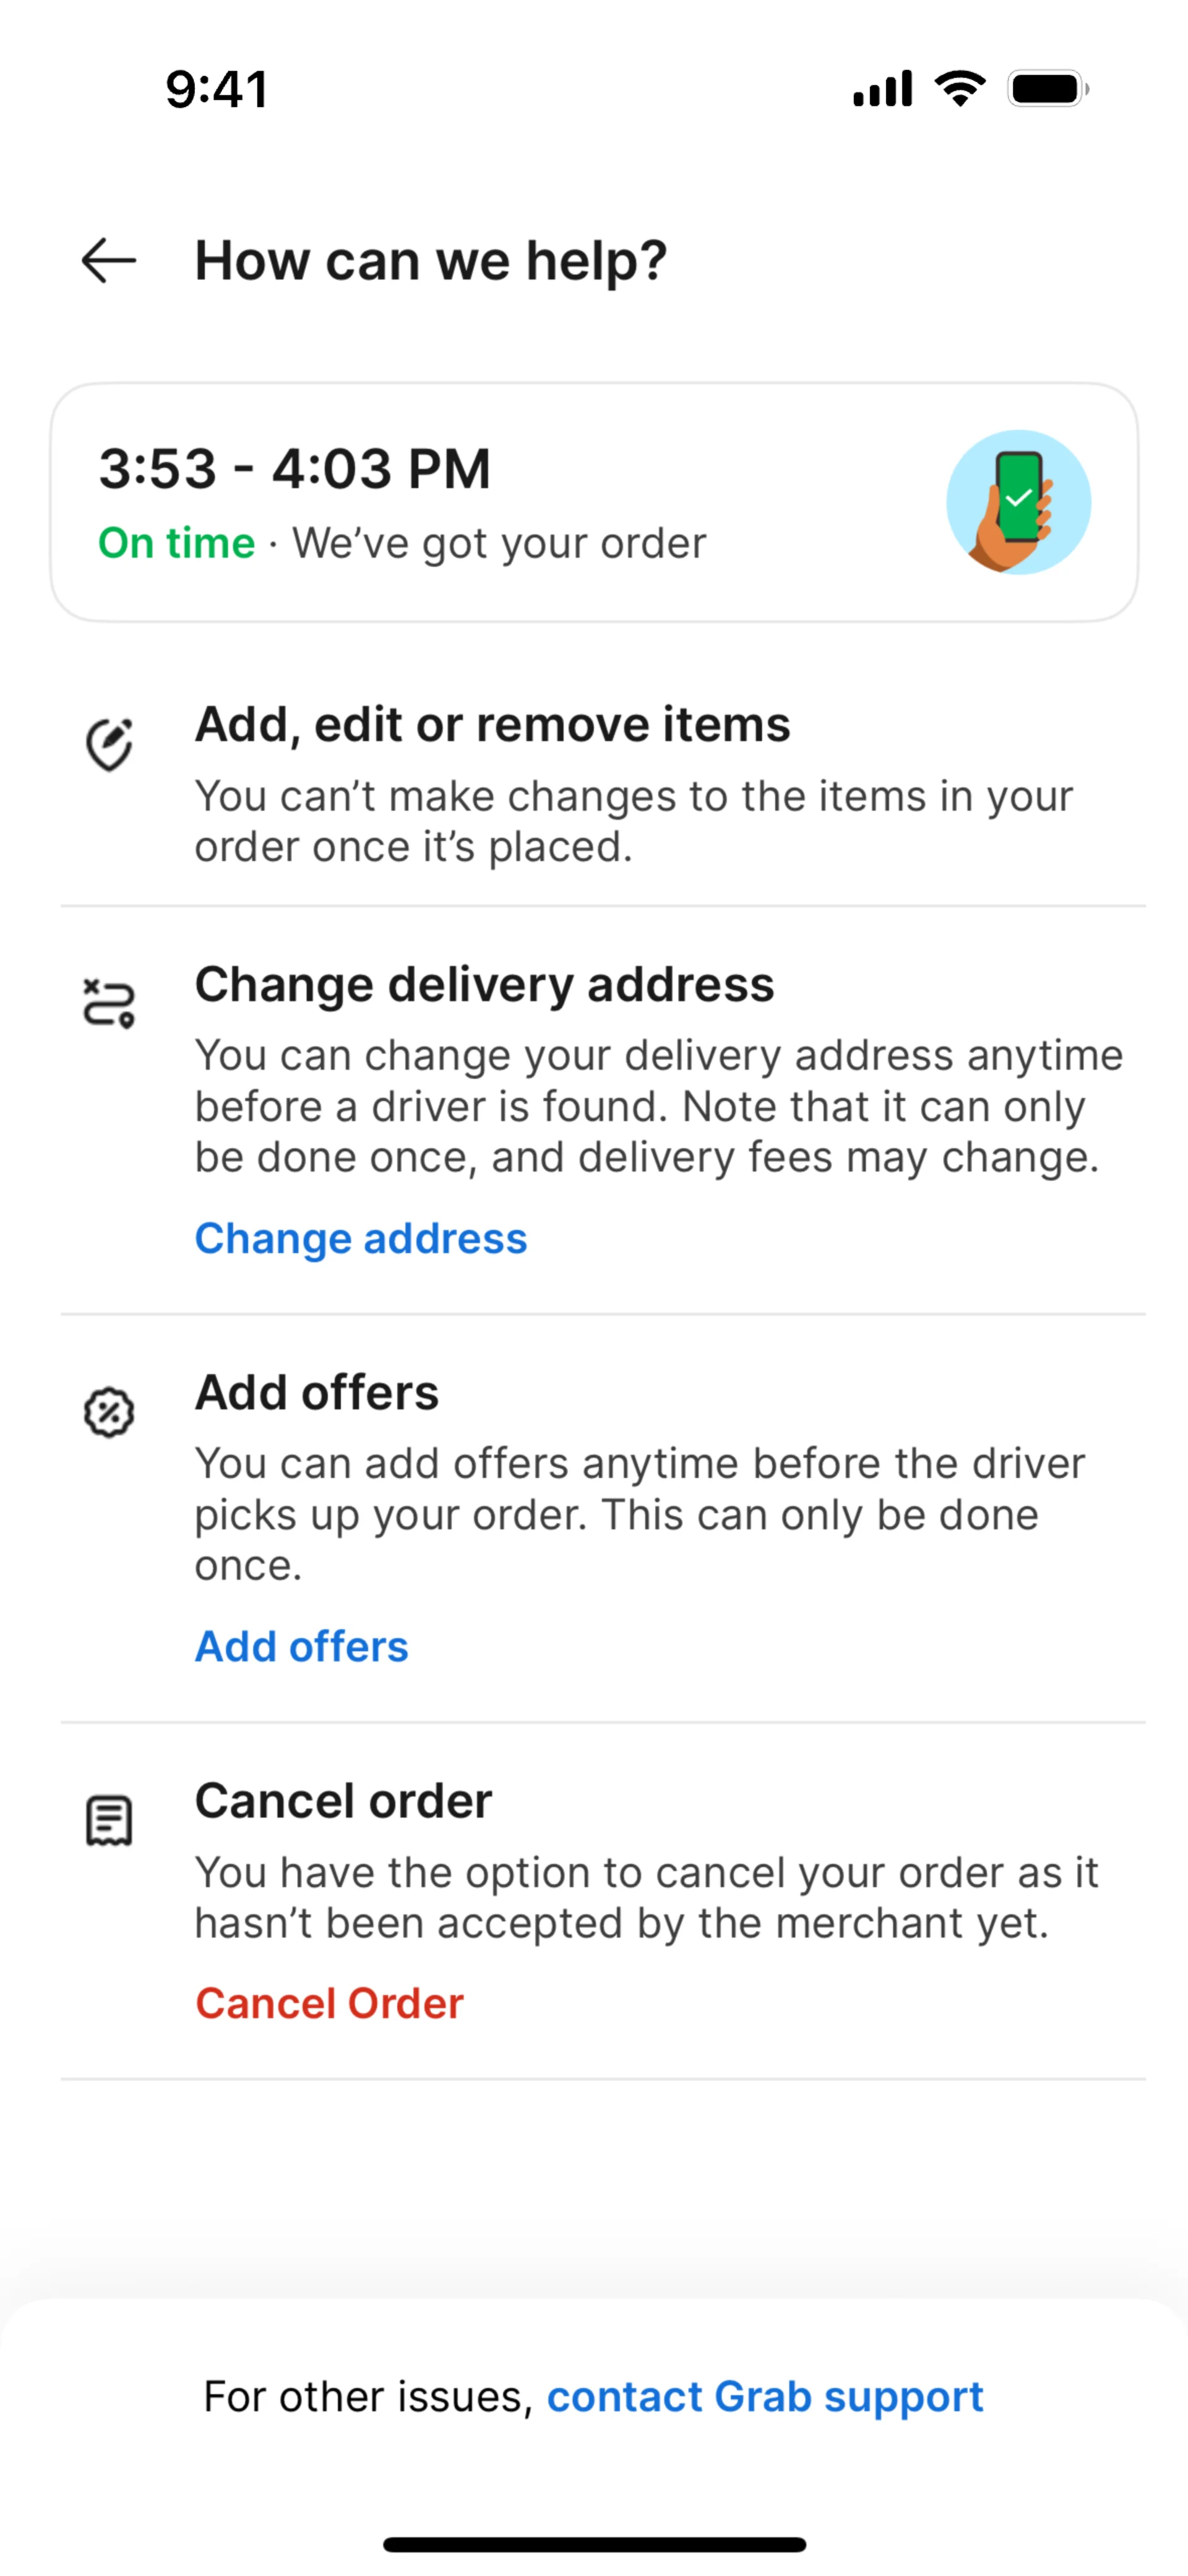Tap the home indicator bar

594,2544
